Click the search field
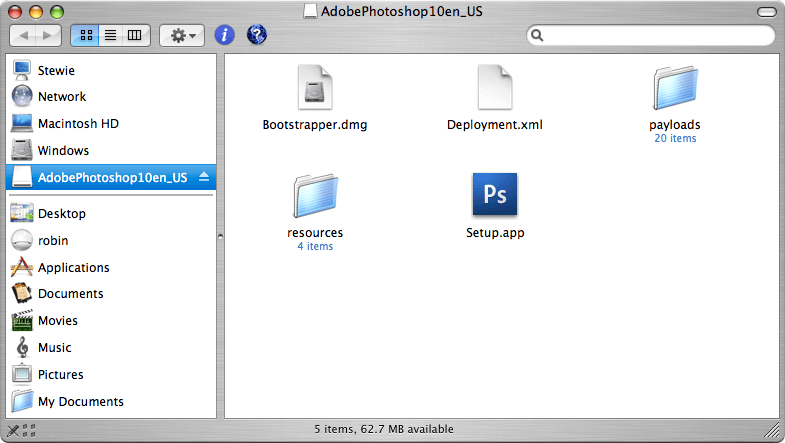Screen dimensions: 785x443 pyautogui.click(x=651, y=35)
